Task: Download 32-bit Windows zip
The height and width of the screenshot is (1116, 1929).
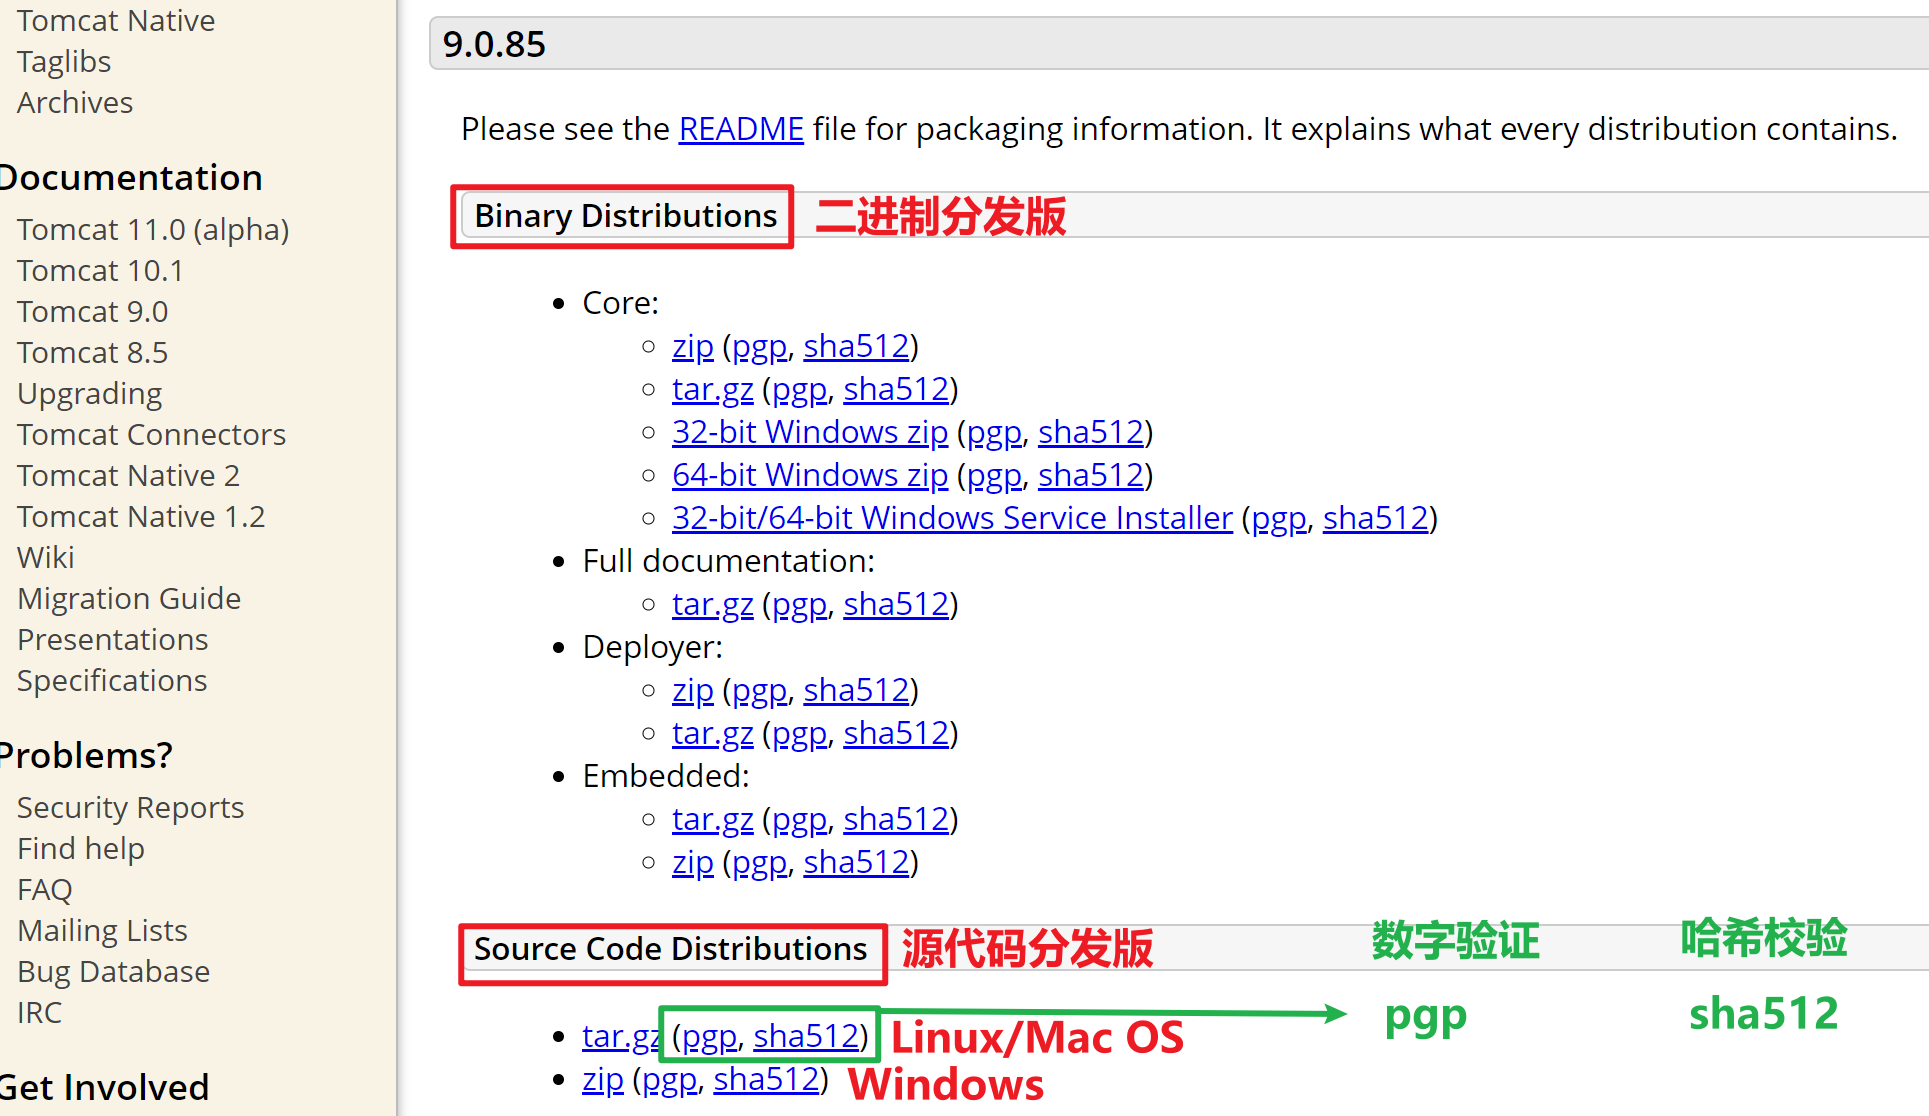Action: point(810,432)
